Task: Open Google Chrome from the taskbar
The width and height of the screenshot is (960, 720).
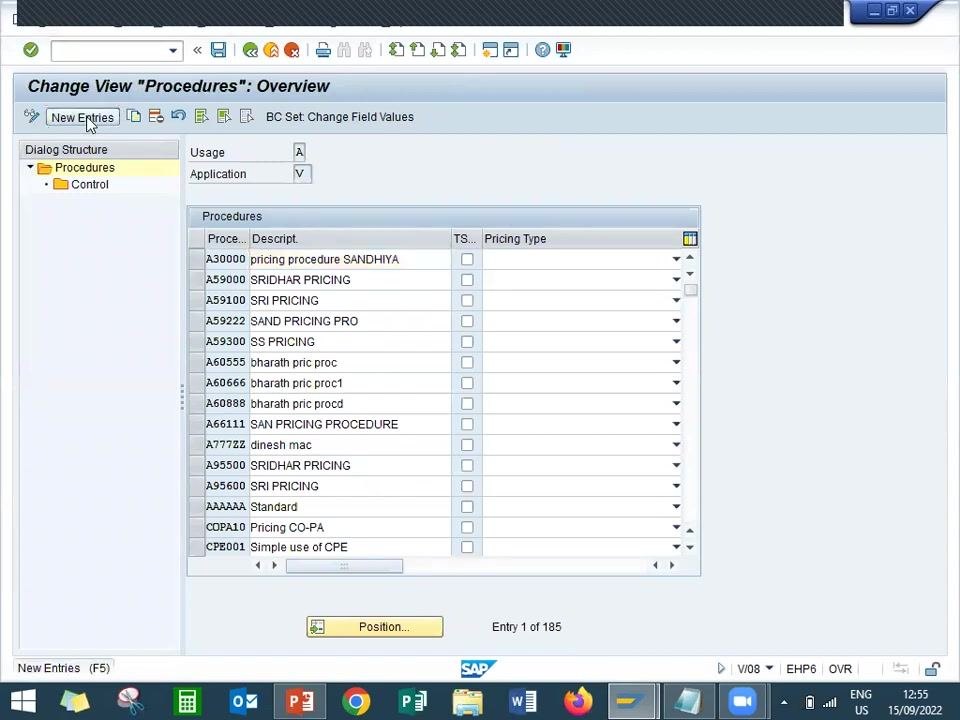Action: click(x=356, y=701)
